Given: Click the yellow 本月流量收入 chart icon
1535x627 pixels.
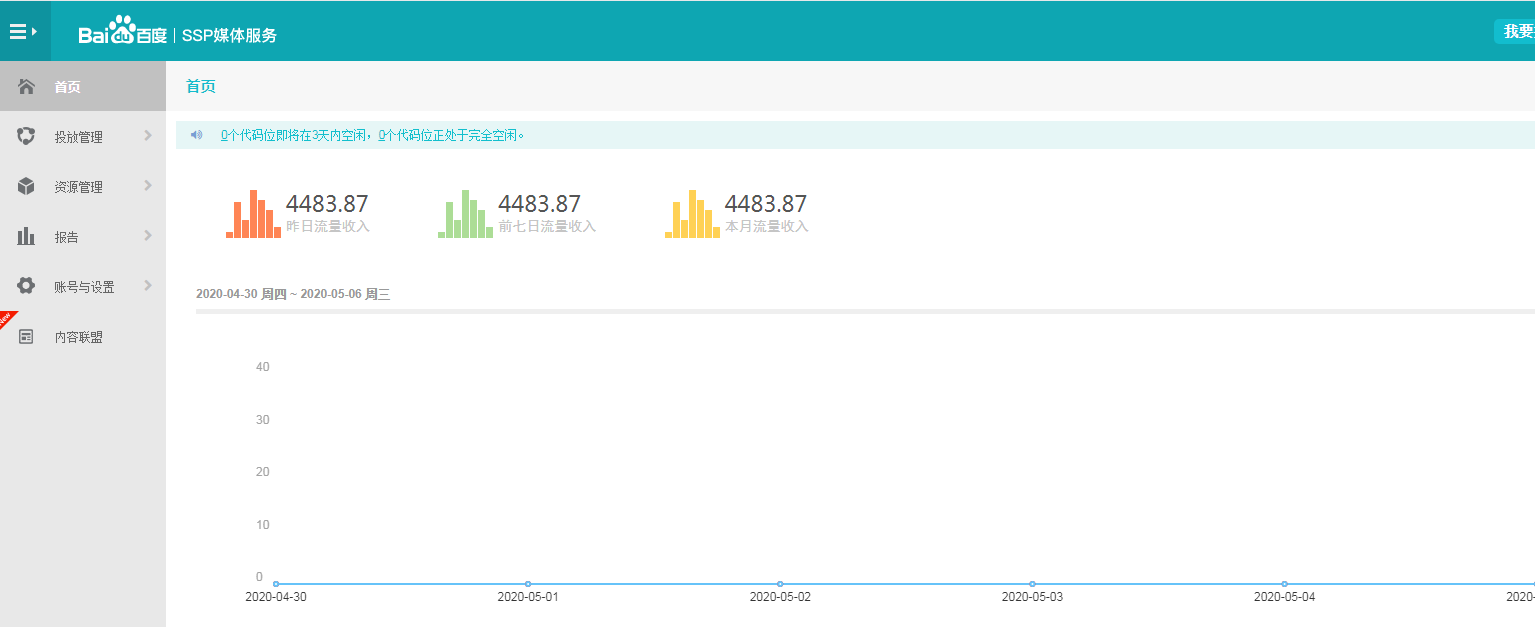Looking at the screenshot, I should tap(692, 214).
